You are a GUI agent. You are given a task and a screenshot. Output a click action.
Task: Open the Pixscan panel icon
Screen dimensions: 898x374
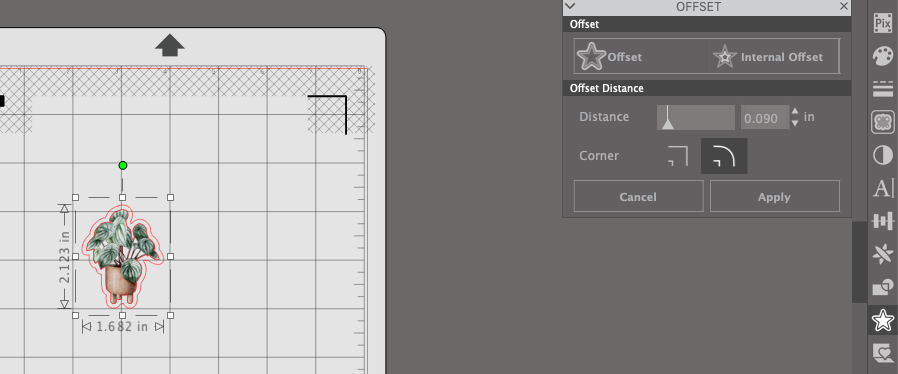pos(883,23)
